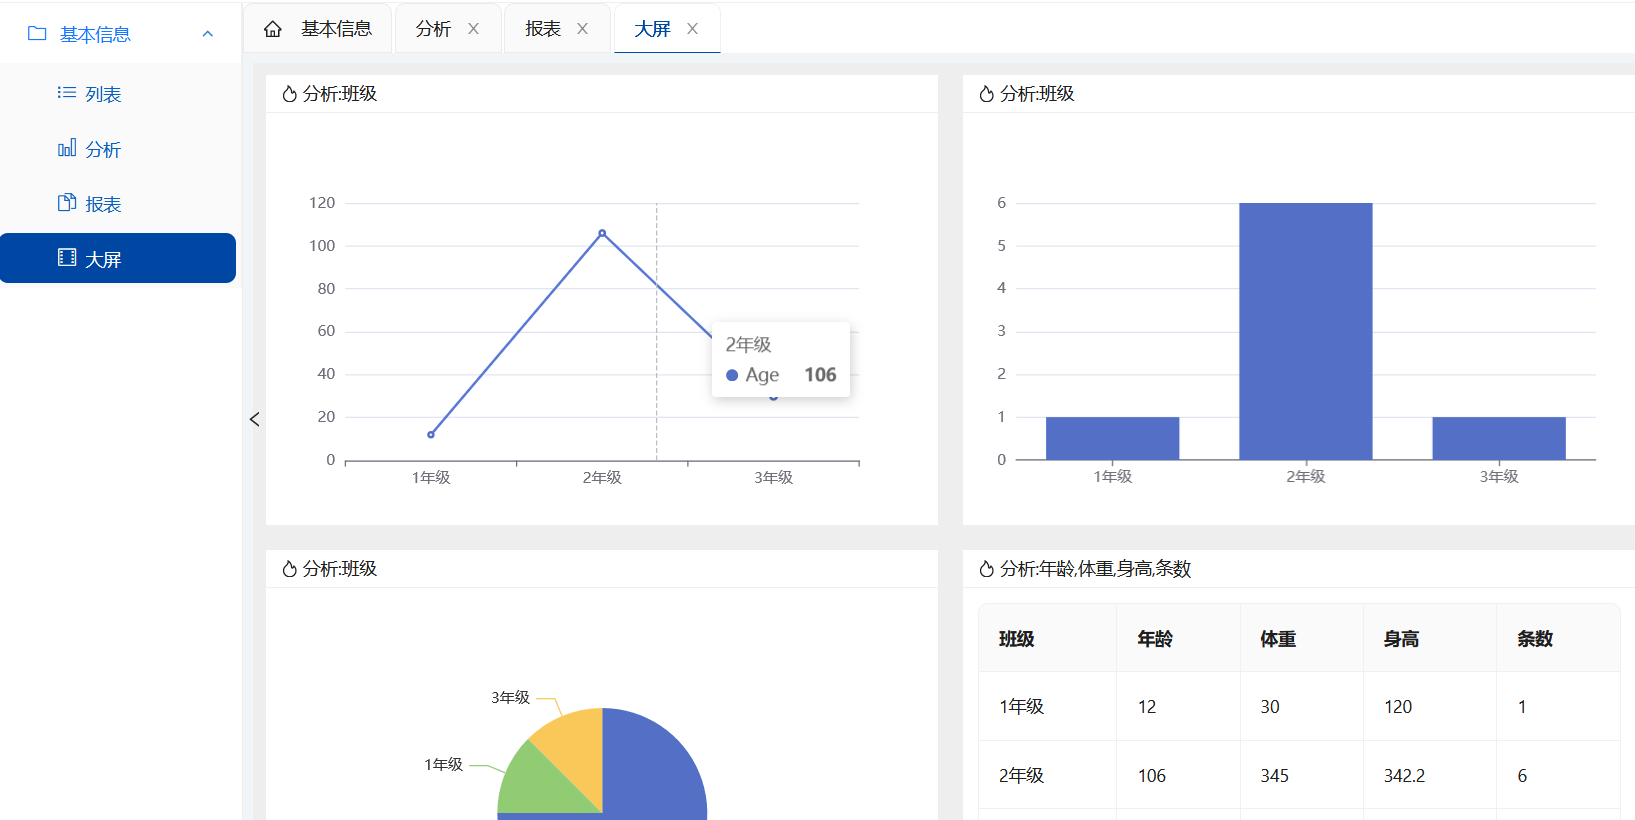1635x820 pixels.
Task: Click the height value 120 in table
Action: (x=1398, y=707)
